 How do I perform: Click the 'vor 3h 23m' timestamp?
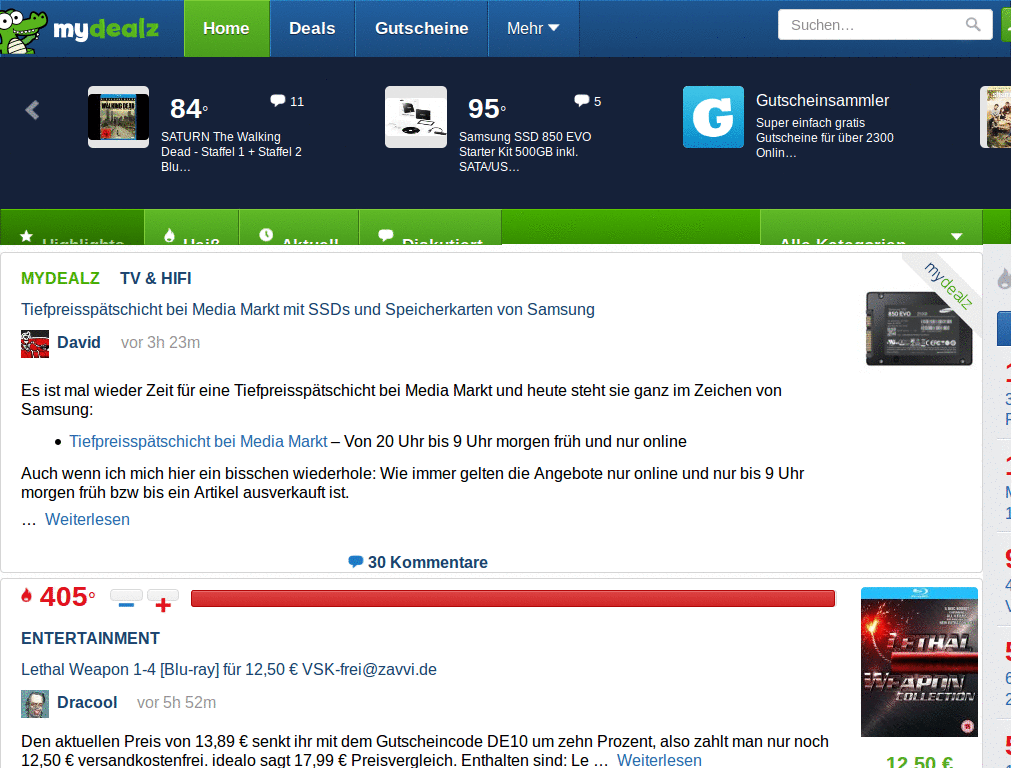click(160, 342)
